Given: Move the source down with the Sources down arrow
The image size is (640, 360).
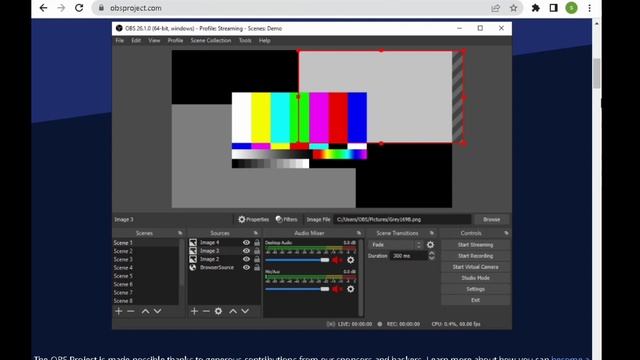Looking at the screenshot, I should 245,311.
